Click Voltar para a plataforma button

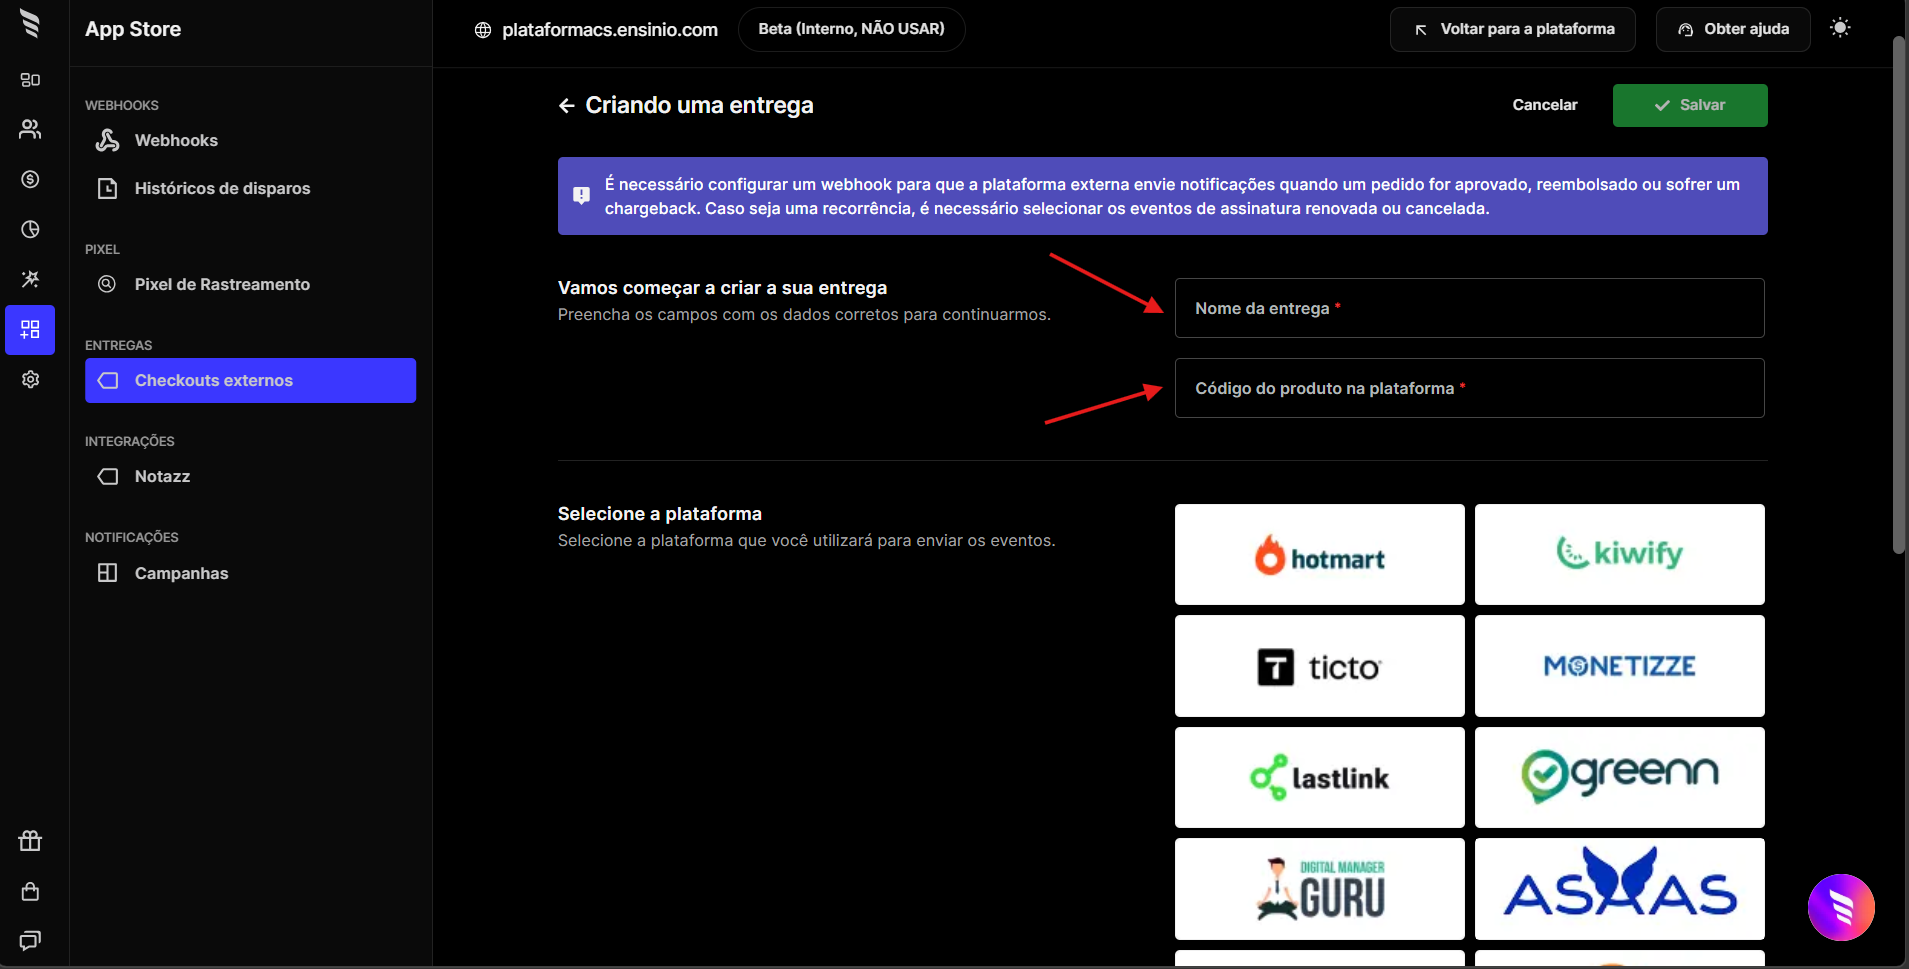click(x=1512, y=29)
